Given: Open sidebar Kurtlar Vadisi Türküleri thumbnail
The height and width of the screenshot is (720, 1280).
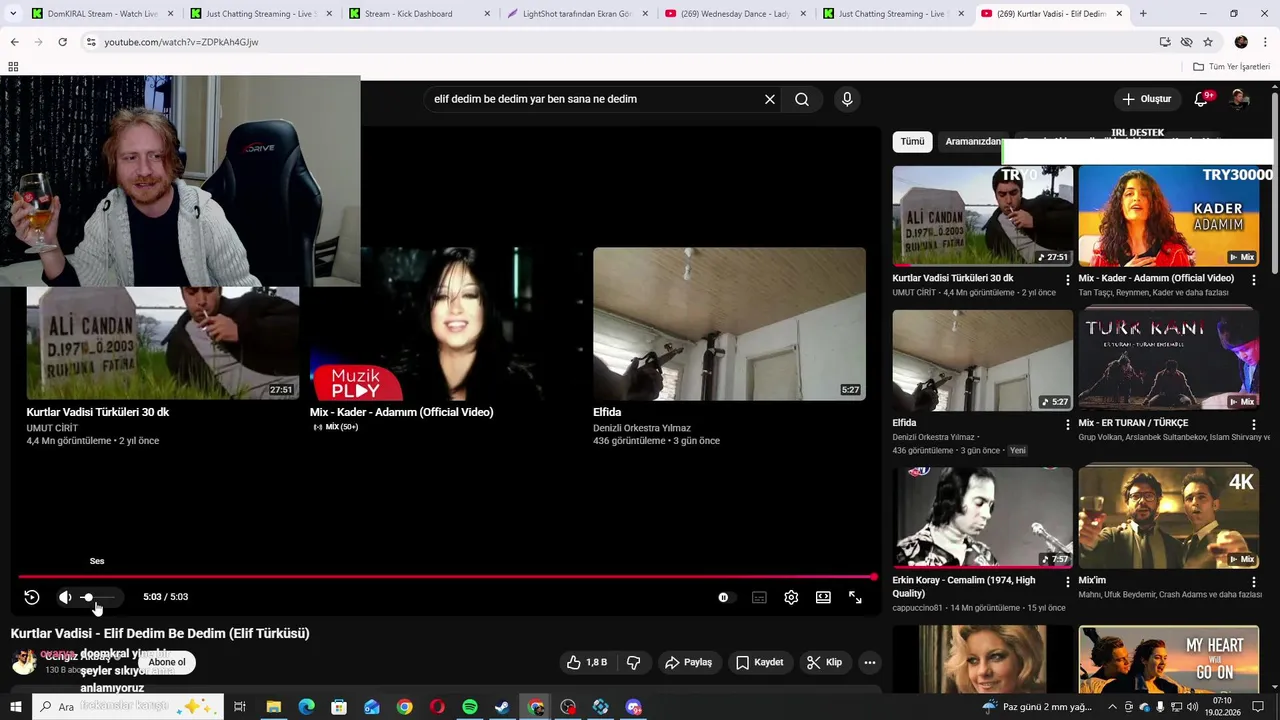Looking at the screenshot, I should tap(983, 216).
